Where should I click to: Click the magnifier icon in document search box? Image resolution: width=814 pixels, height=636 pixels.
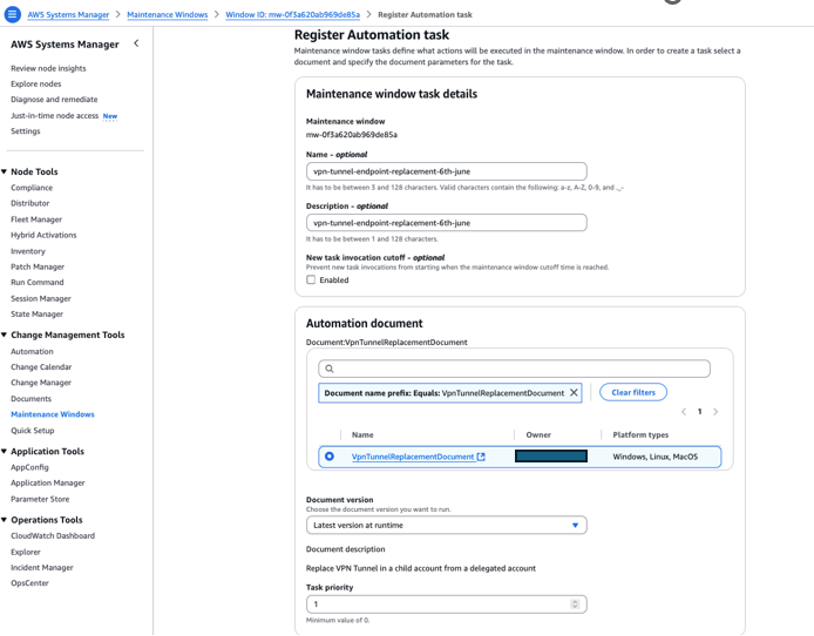pos(329,369)
